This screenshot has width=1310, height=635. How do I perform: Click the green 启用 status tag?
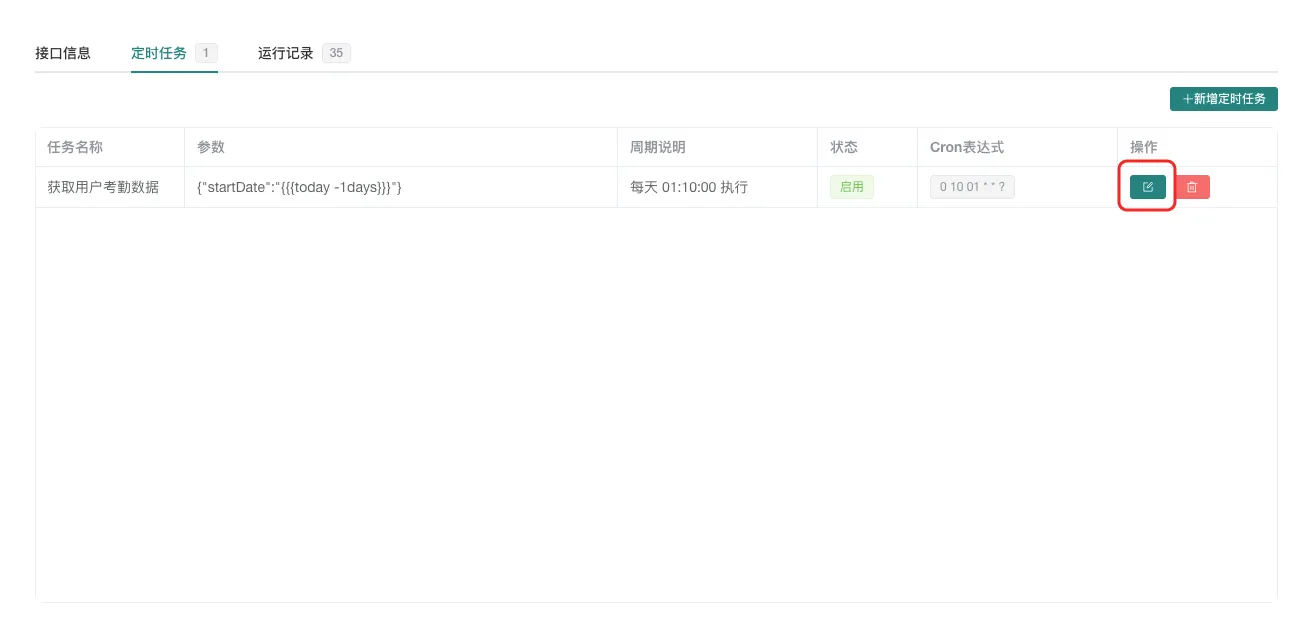pyautogui.click(x=851, y=187)
